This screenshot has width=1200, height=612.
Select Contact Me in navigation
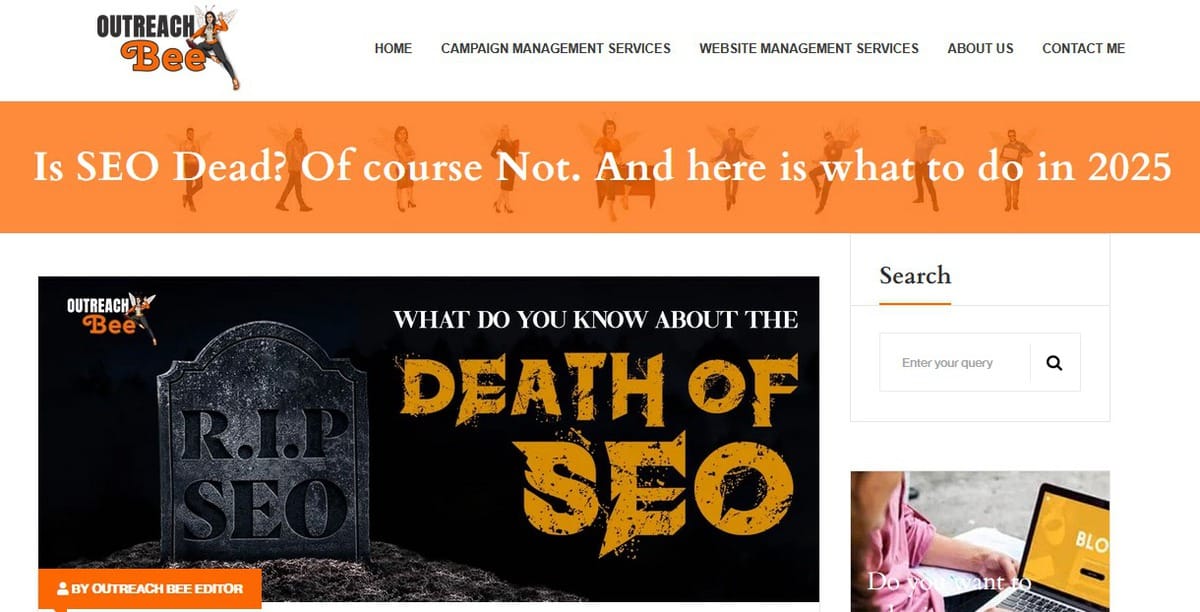[x=1083, y=48]
